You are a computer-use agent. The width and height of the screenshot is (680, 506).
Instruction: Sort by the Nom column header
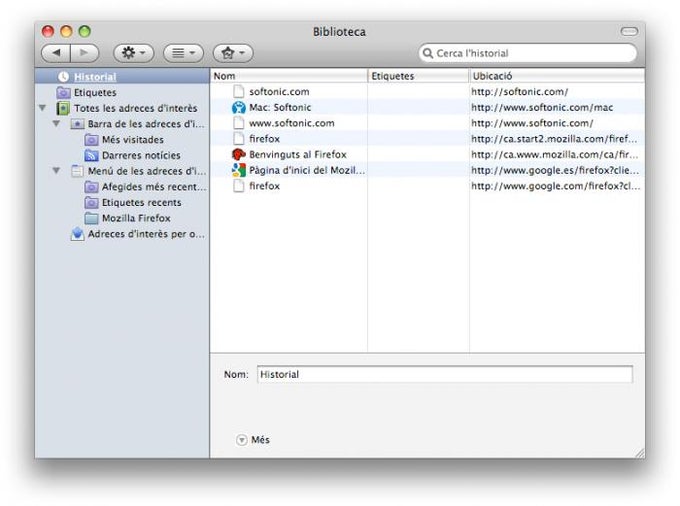click(x=289, y=76)
